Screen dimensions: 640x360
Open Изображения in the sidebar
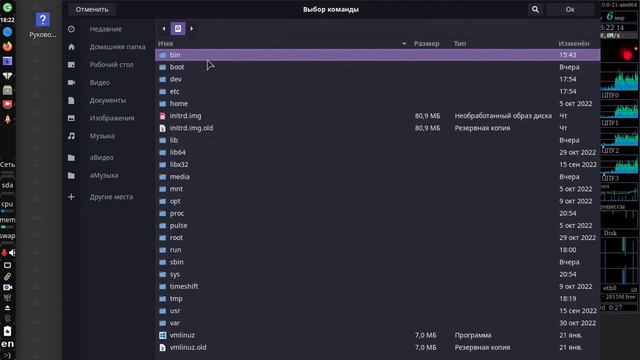[112, 118]
